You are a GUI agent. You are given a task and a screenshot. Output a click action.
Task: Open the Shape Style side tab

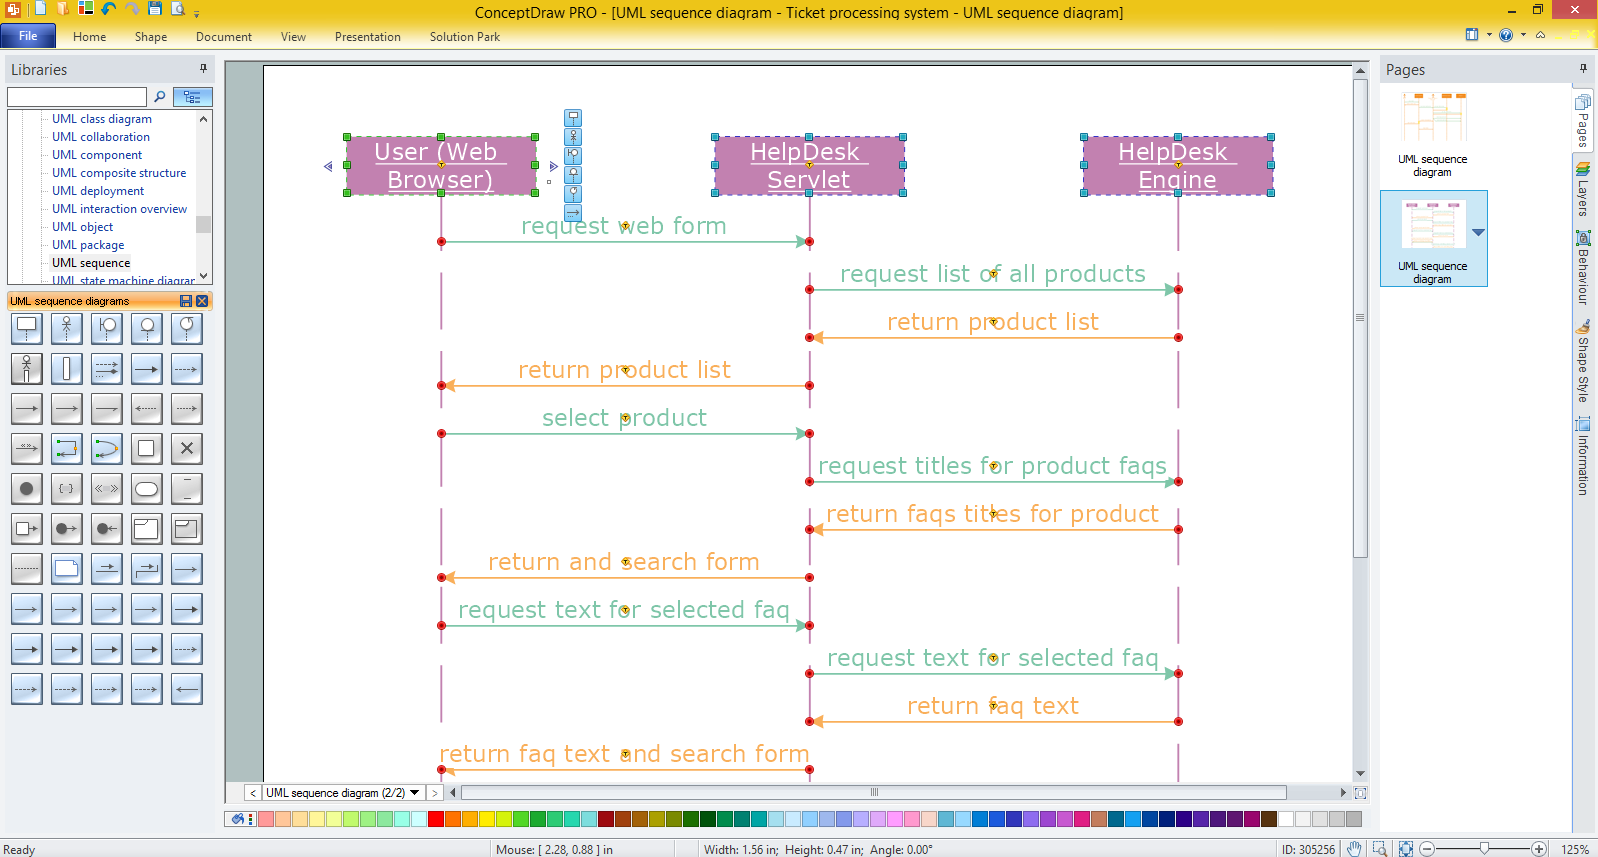(1583, 360)
